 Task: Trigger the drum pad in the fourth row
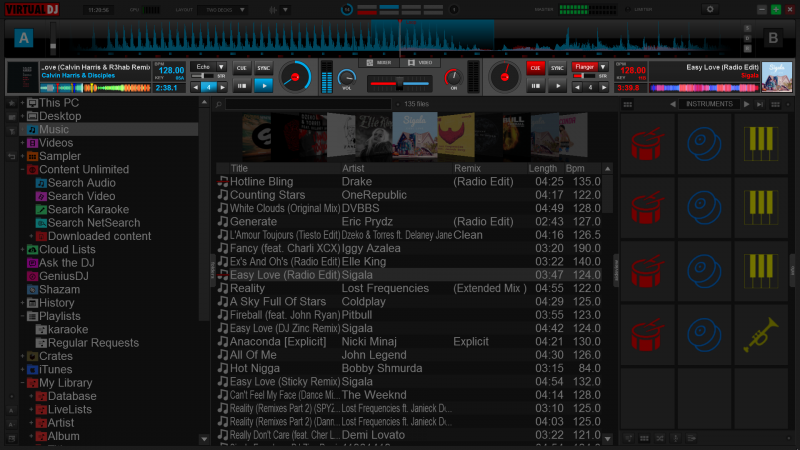[x=647, y=335]
